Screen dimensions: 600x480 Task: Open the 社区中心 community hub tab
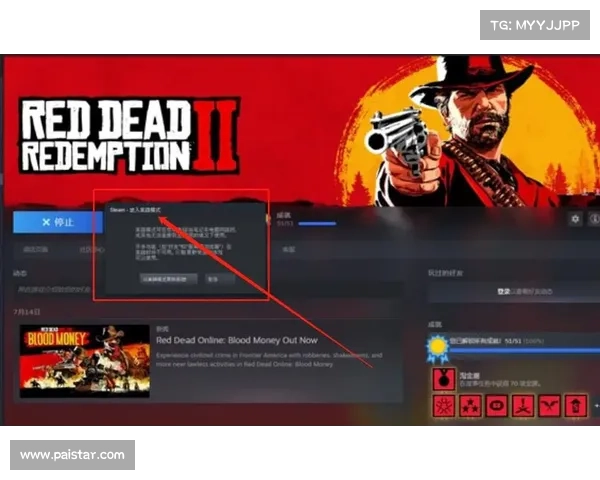click(92, 250)
